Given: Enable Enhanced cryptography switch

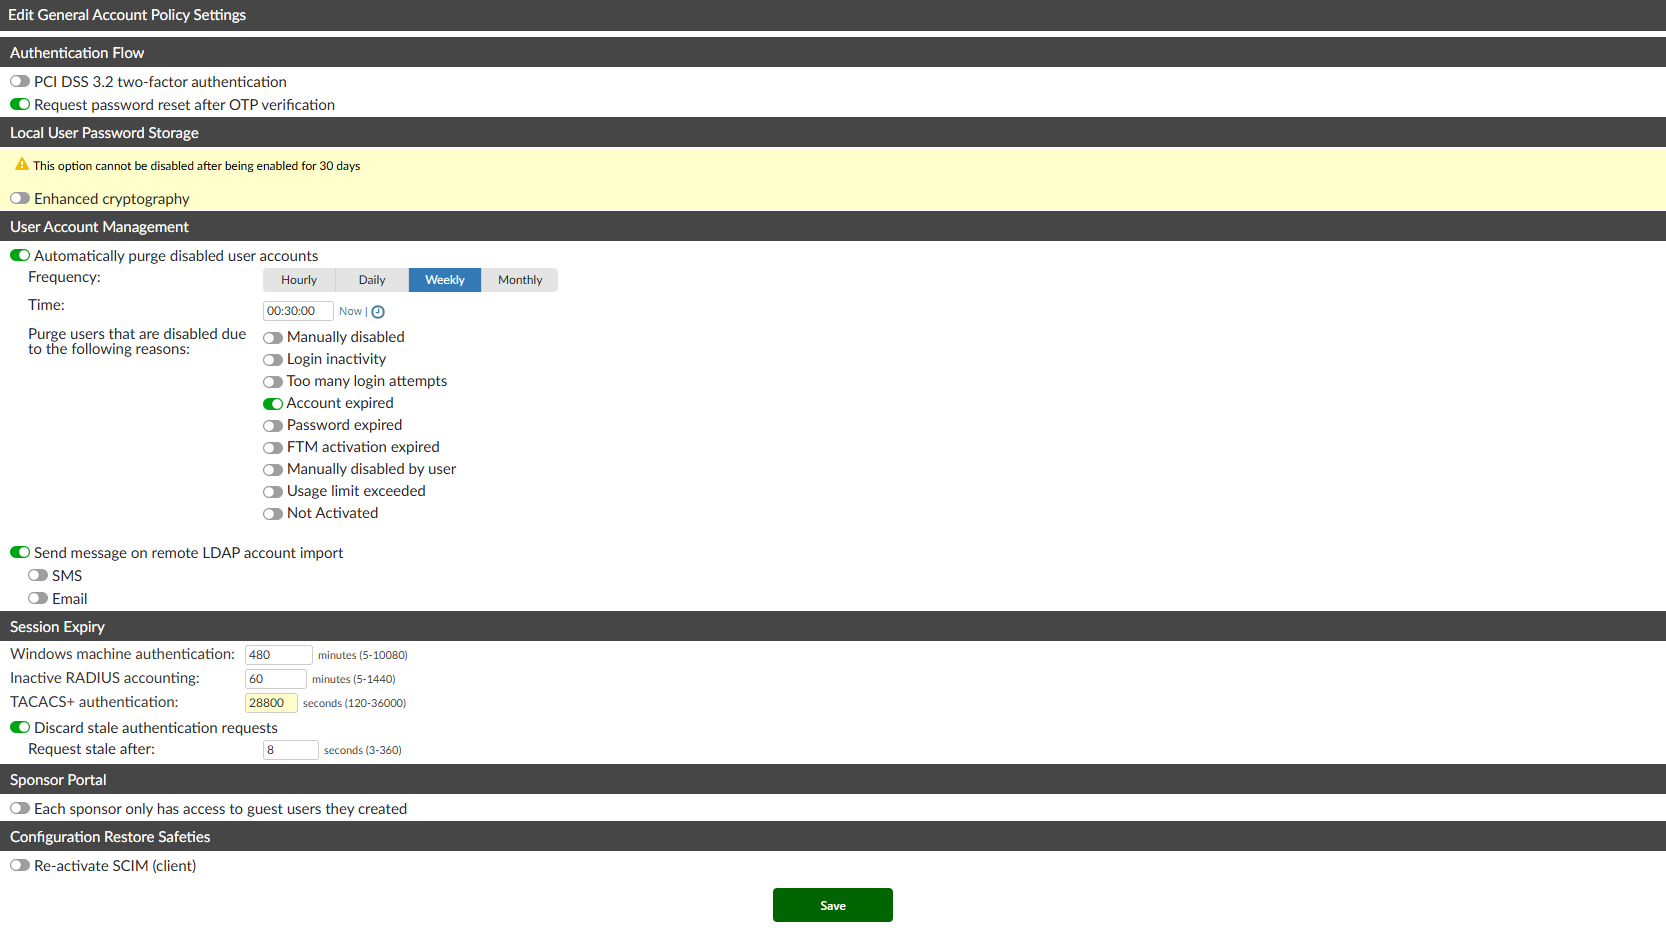Looking at the screenshot, I should (x=20, y=199).
